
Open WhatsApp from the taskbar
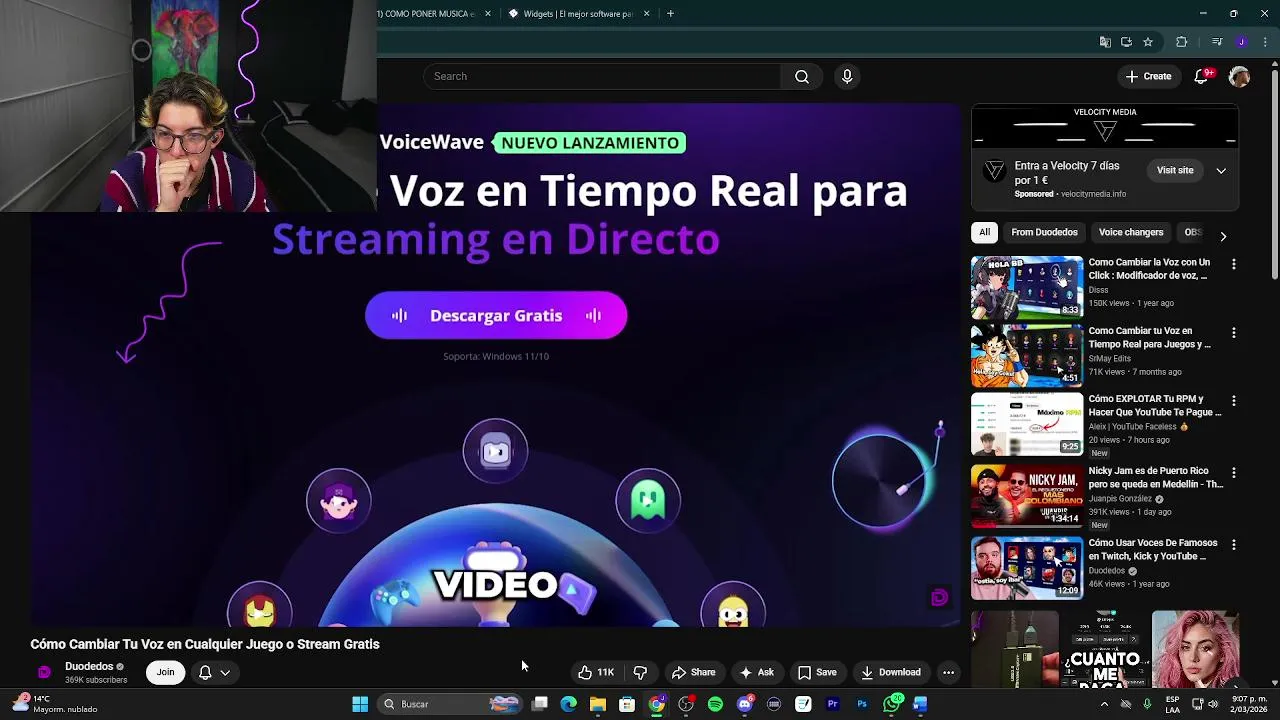(x=891, y=704)
